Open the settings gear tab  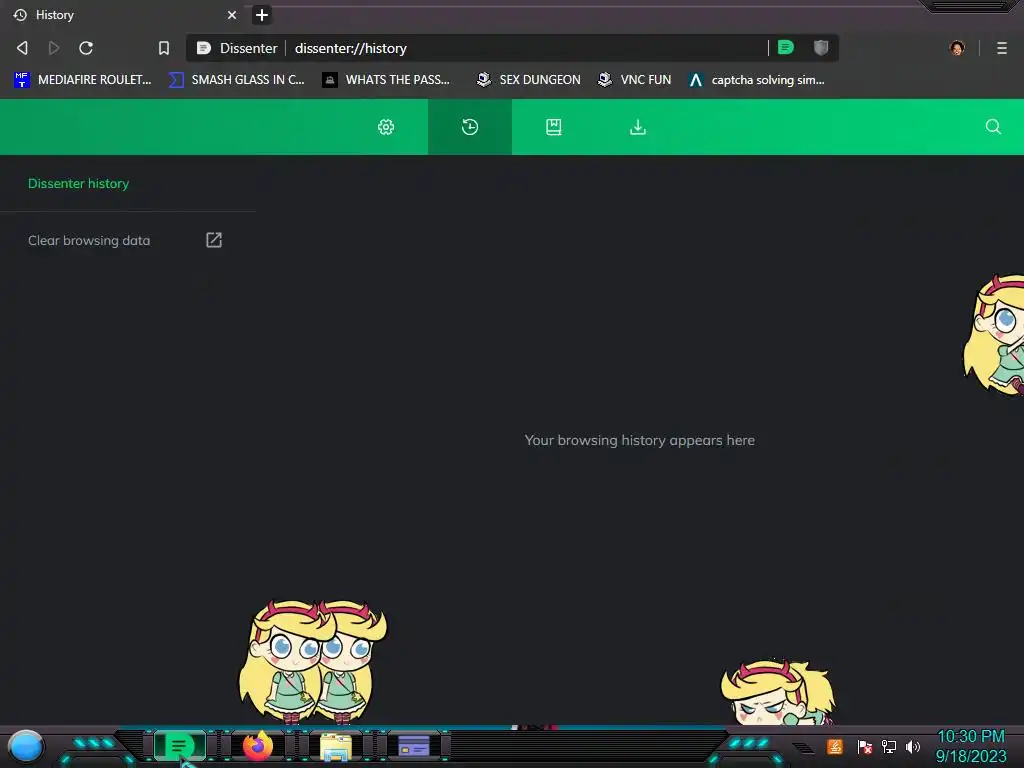pos(386,127)
